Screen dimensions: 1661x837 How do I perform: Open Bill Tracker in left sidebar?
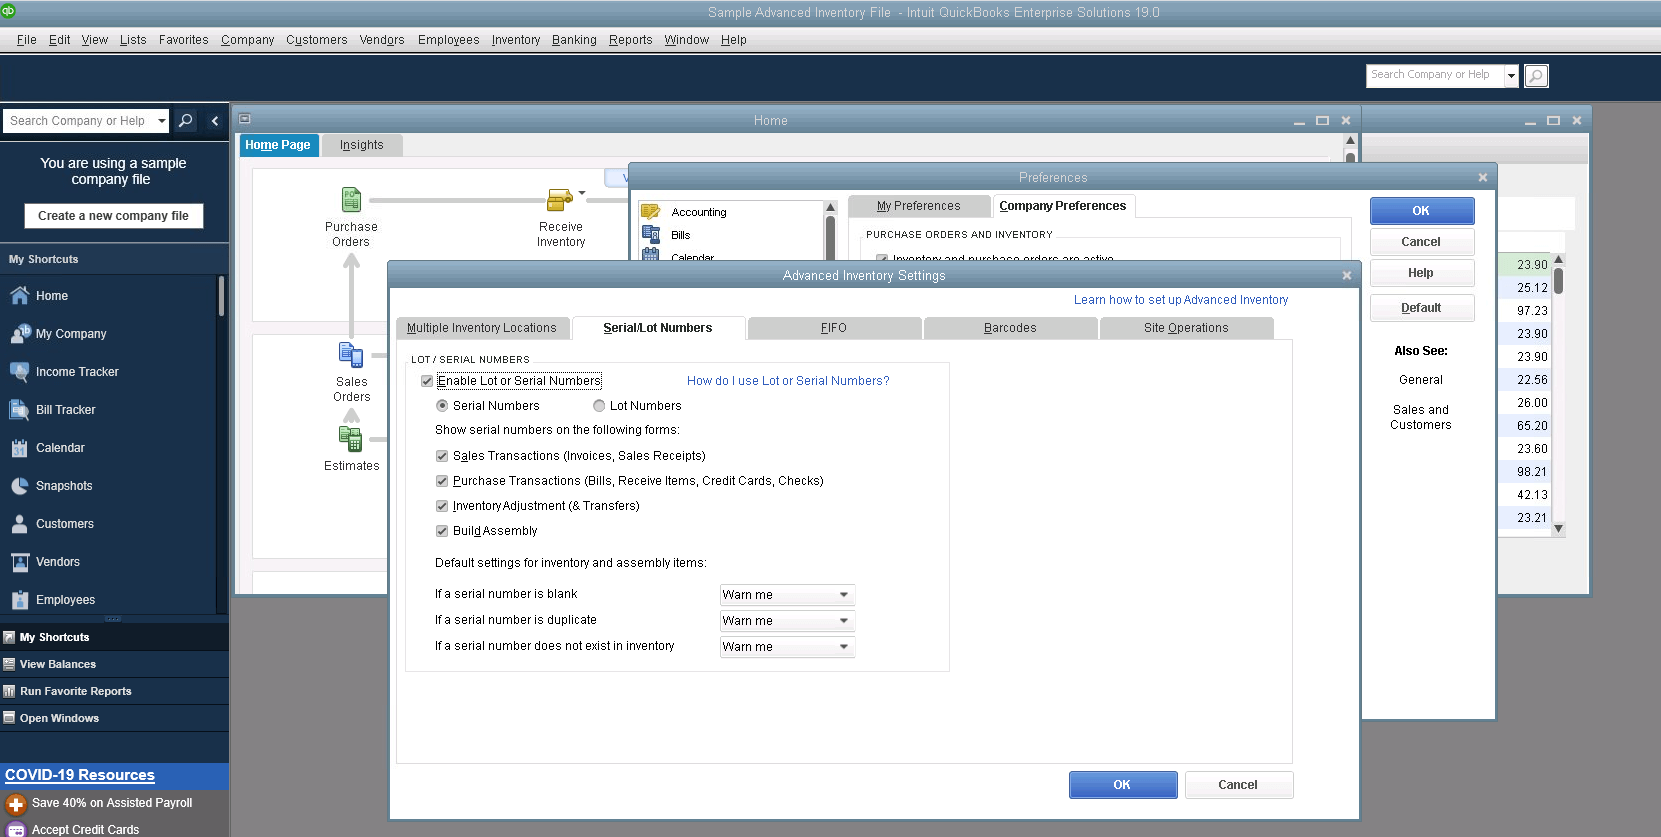click(x=65, y=410)
